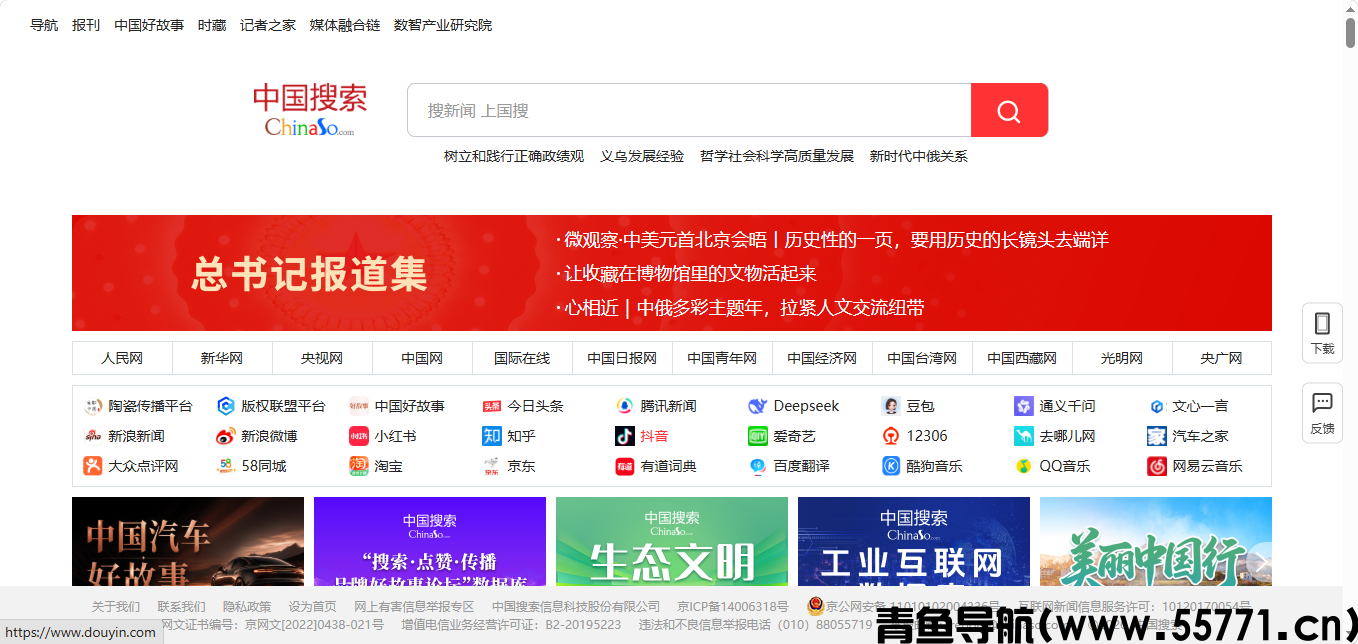Image resolution: width=1358 pixels, height=644 pixels.
Task: Open the 陶瓷传播平台 icon link
Action: click(93, 406)
